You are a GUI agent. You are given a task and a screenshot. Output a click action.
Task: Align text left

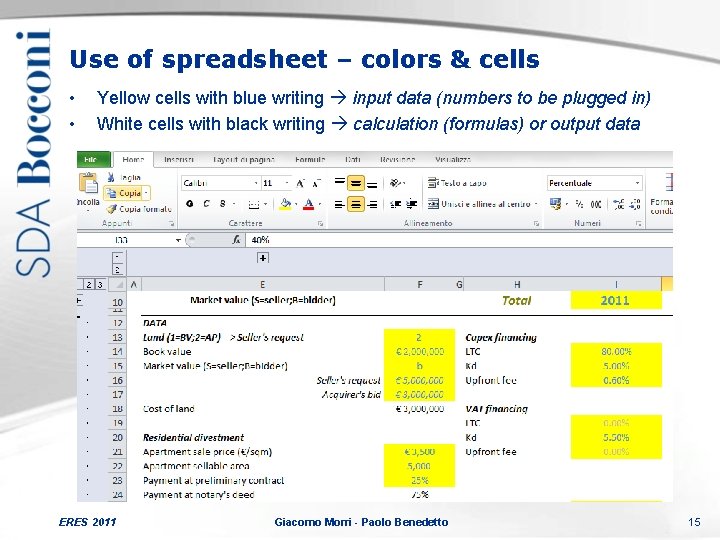pyautogui.click(x=339, y=204)
